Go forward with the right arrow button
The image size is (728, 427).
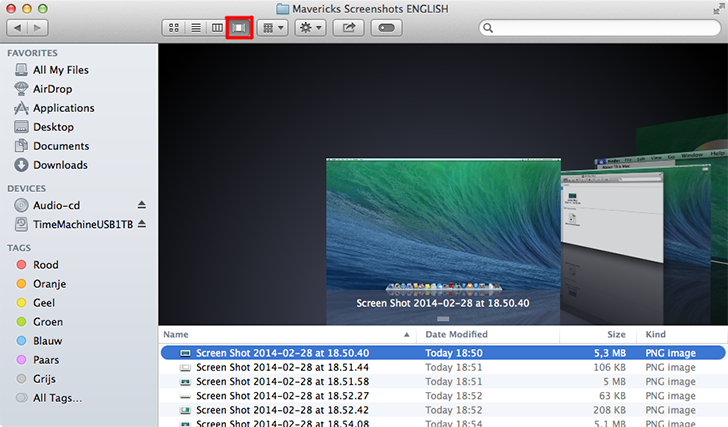[38, 28]
